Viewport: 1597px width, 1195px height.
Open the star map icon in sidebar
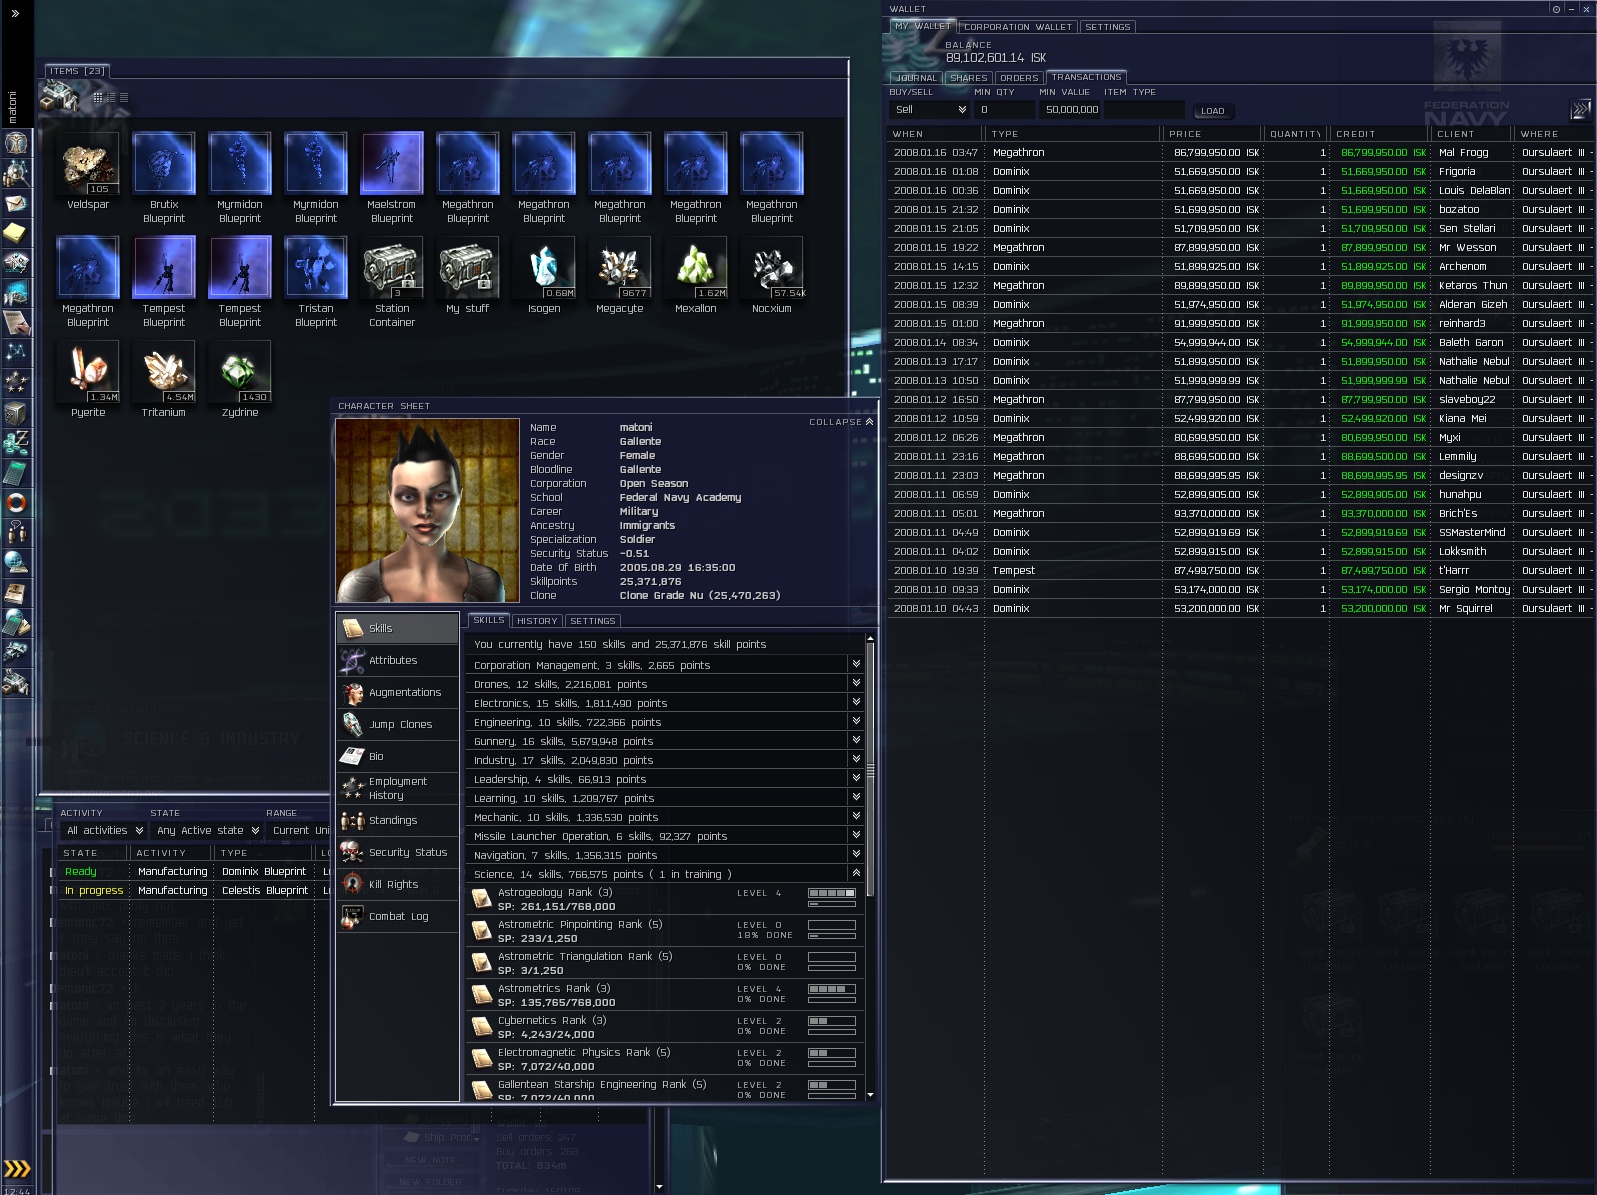click(16, 352)
